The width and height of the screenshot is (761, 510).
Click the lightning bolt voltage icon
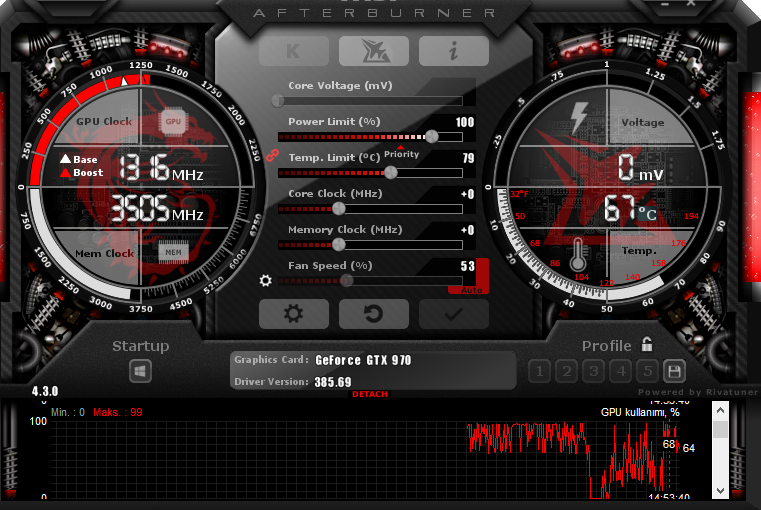pos(579,118)
